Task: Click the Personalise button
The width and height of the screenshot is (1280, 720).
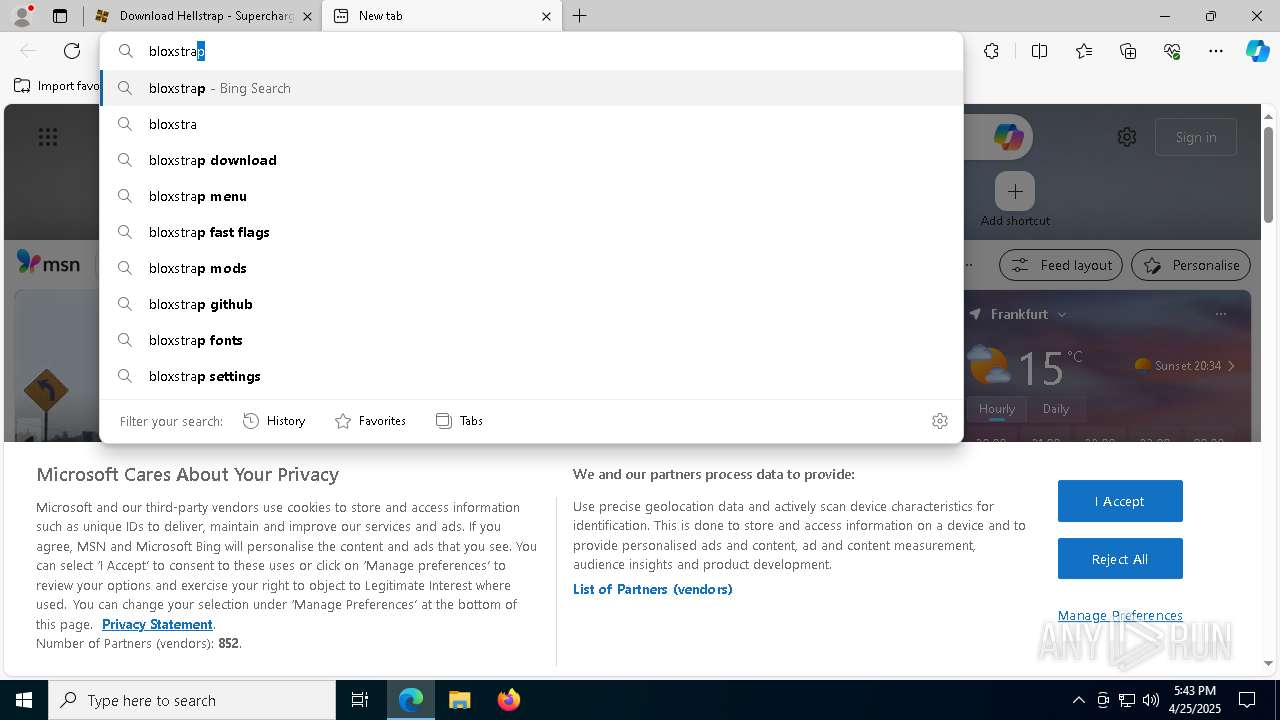Action: pos(1191,265)
